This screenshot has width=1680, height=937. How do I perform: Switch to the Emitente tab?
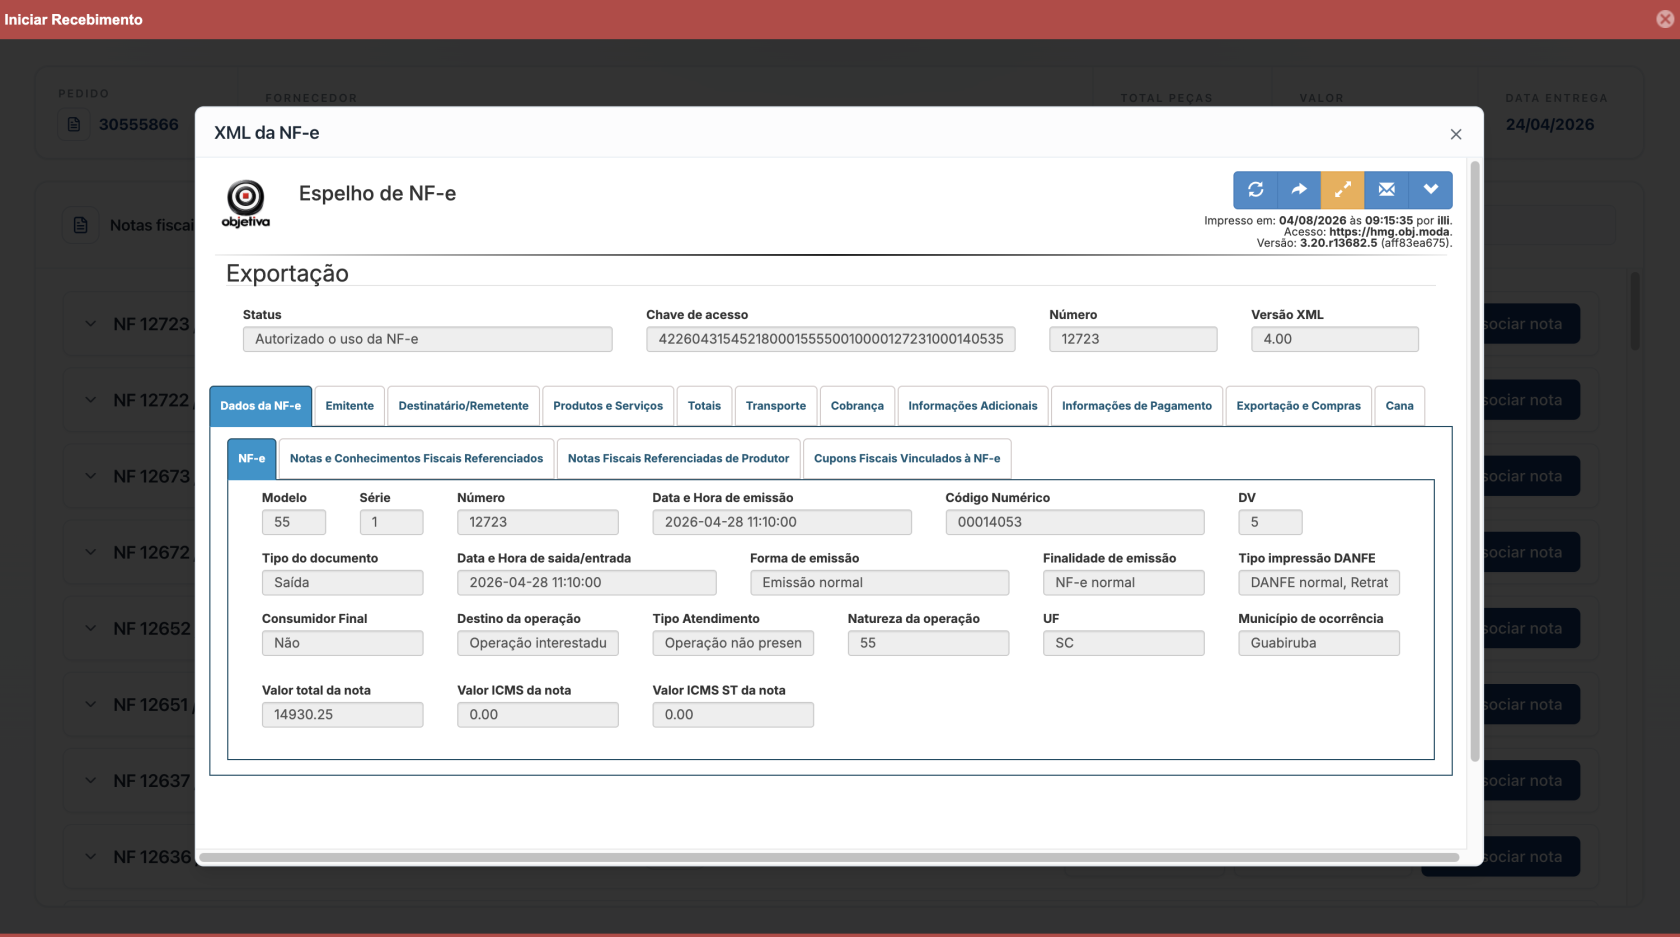349,406
